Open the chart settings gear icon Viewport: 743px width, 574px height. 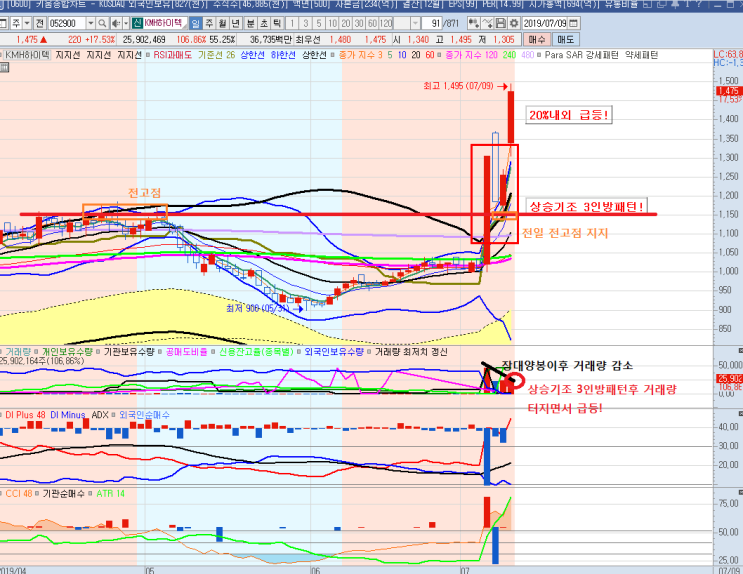coord(514,23)
